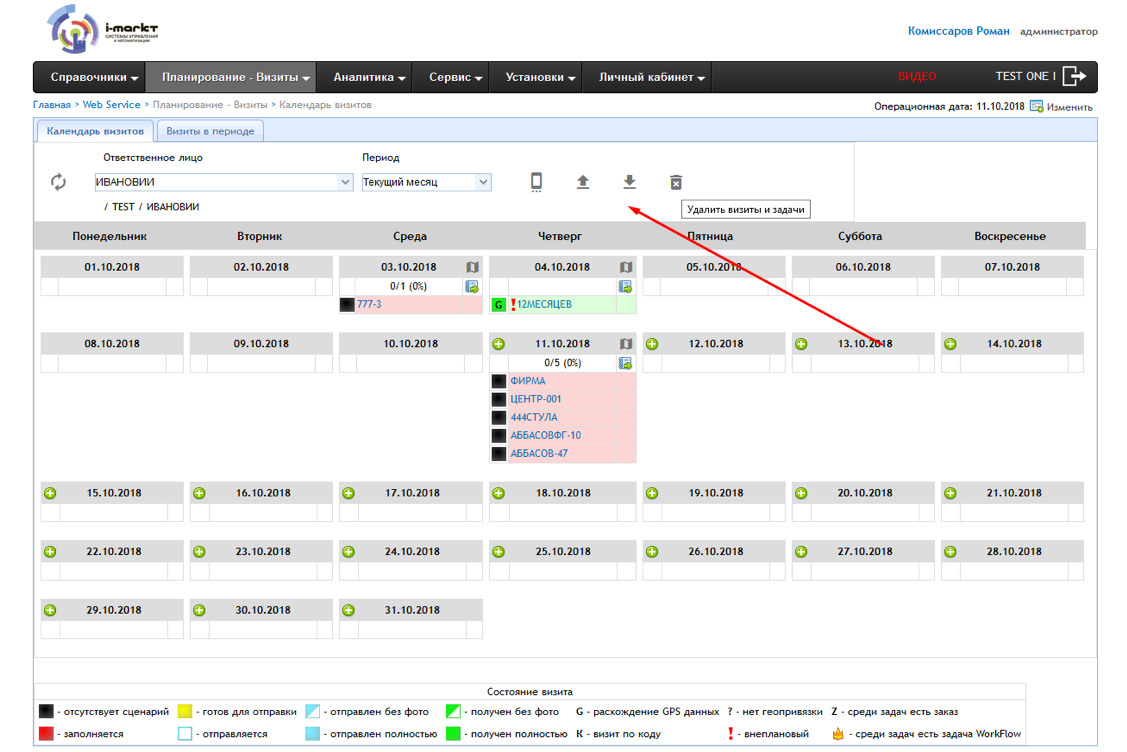Add visit on 28.10.2018 plus icon

(x=950, y=551)
